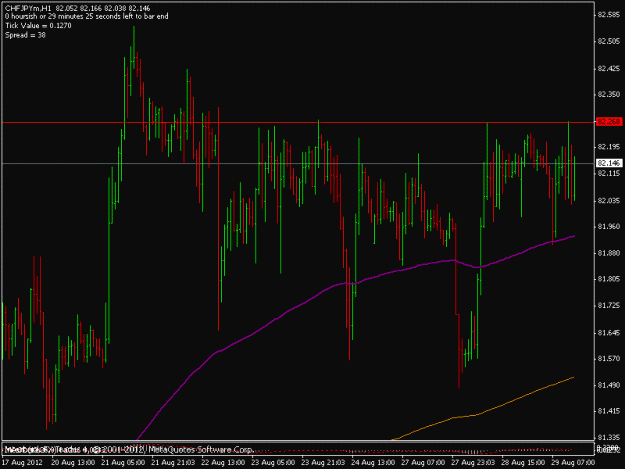This screenshot has width=625, height=469.
Task: Click the 81.415 price axis label
Action: click(609, 411)
